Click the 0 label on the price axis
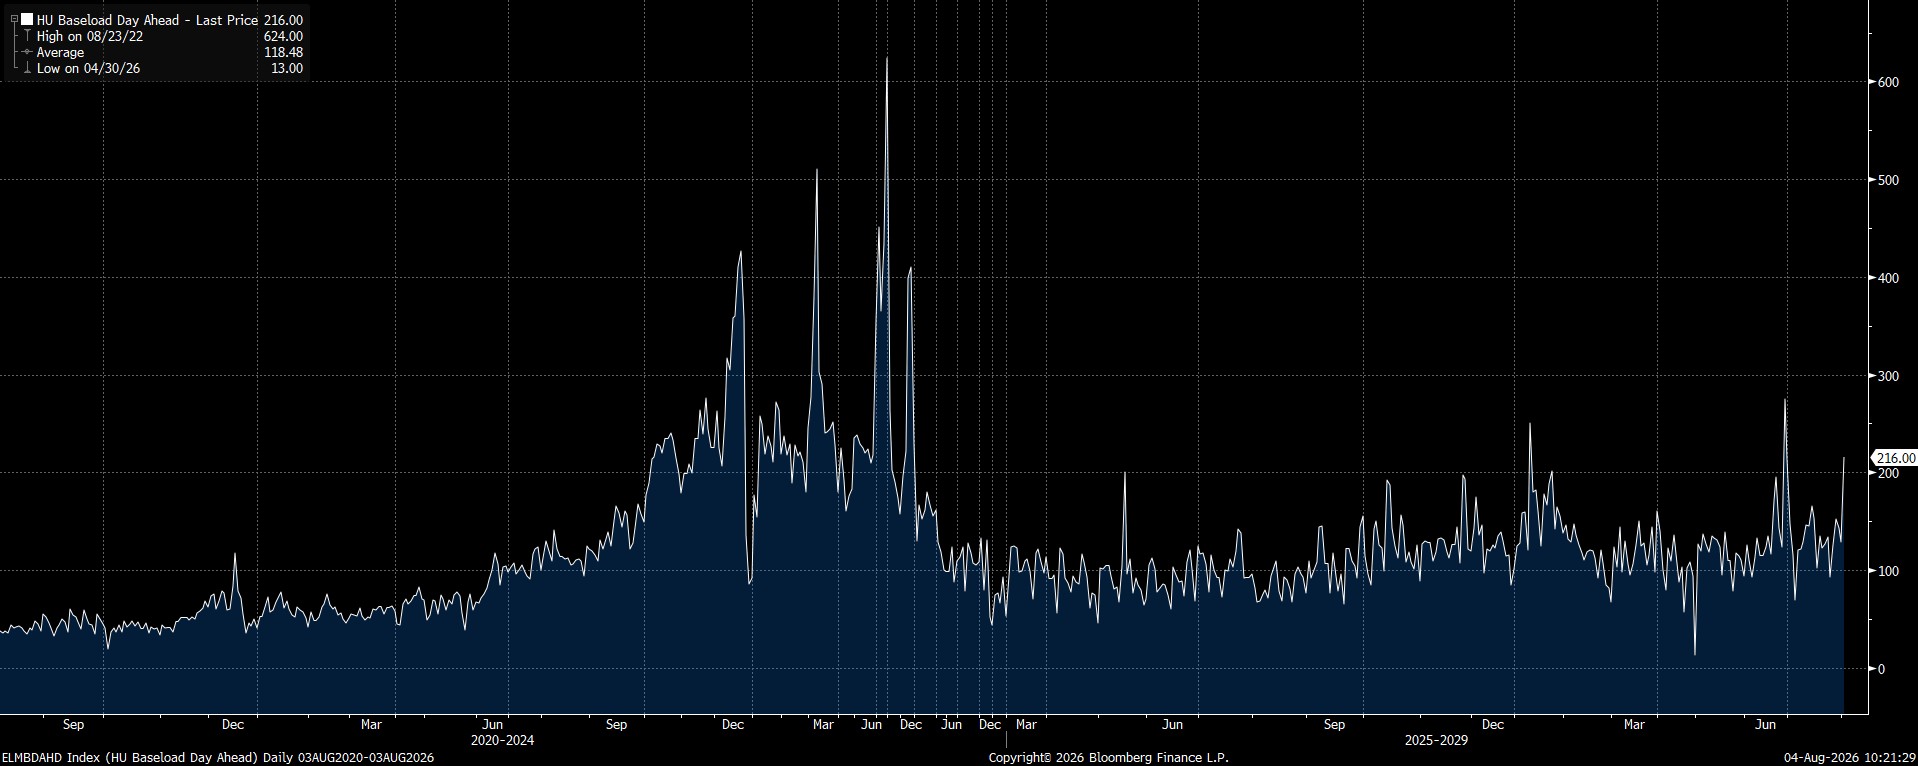This screenshot has width=1918, height=766. 1881,669
